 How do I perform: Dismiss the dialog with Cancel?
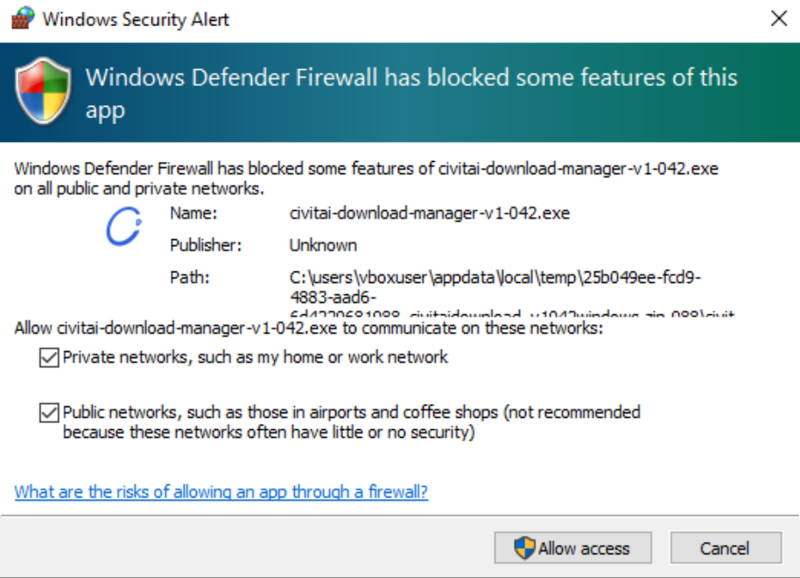(x=726, y=548)
